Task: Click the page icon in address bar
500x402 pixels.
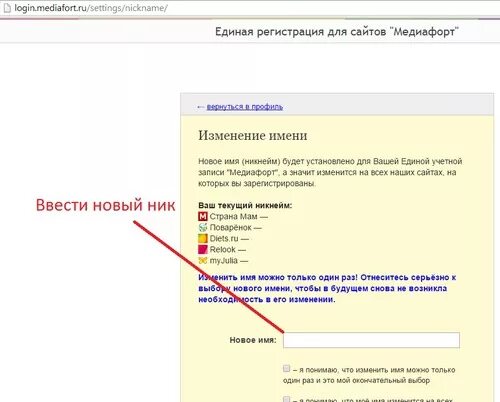Action: (x=6, y=8)
